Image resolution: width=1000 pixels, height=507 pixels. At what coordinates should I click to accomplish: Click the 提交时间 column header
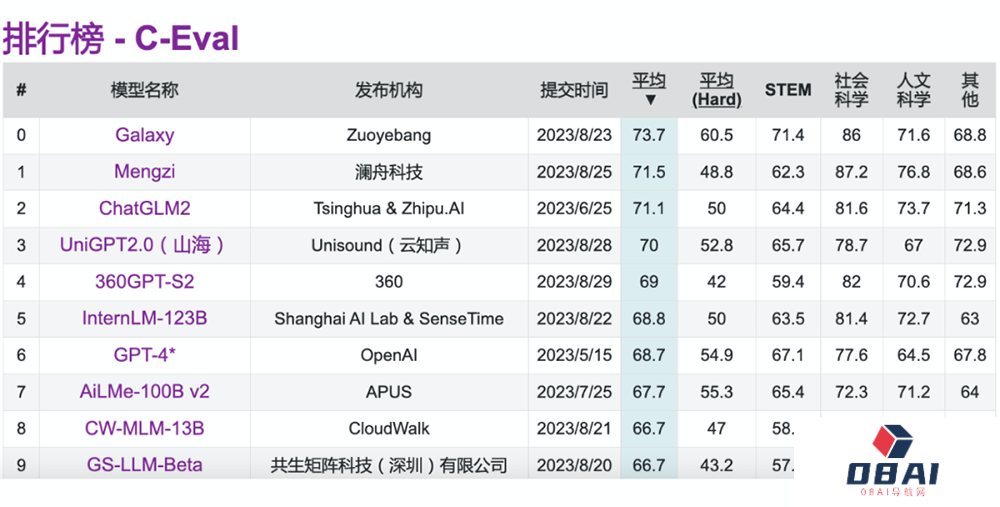574,90
